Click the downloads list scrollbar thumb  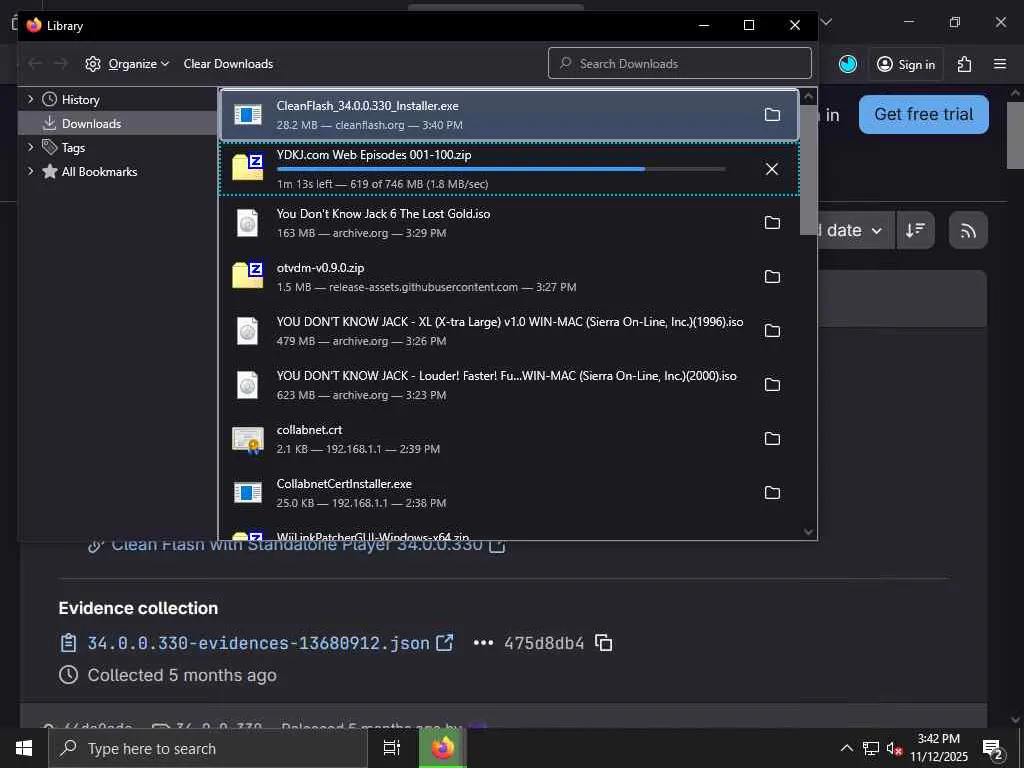click(808, 170)
